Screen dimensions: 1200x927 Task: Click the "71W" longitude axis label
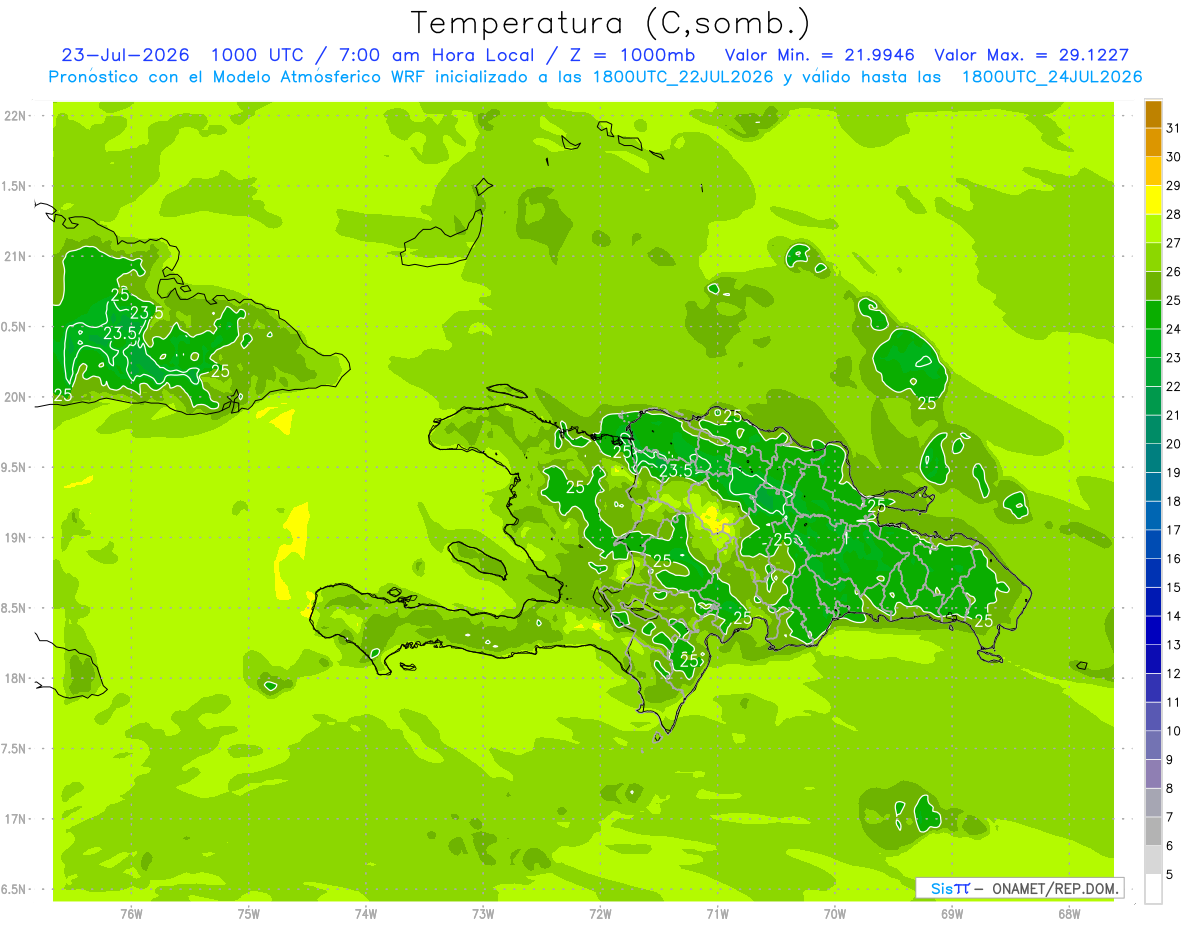tap(717, 914)
